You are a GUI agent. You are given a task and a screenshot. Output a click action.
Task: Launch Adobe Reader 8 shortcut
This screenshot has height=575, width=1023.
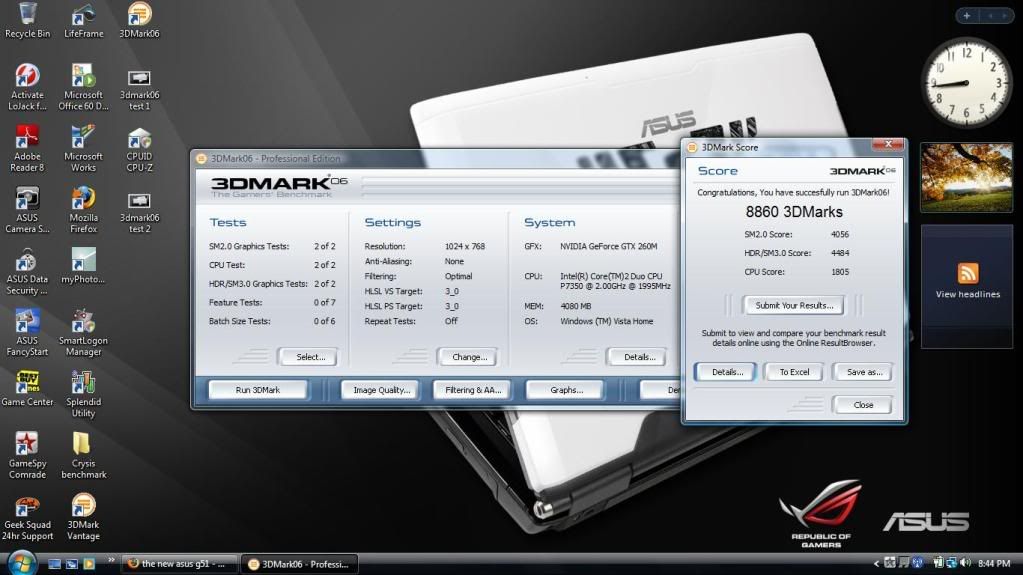point(27,148)
